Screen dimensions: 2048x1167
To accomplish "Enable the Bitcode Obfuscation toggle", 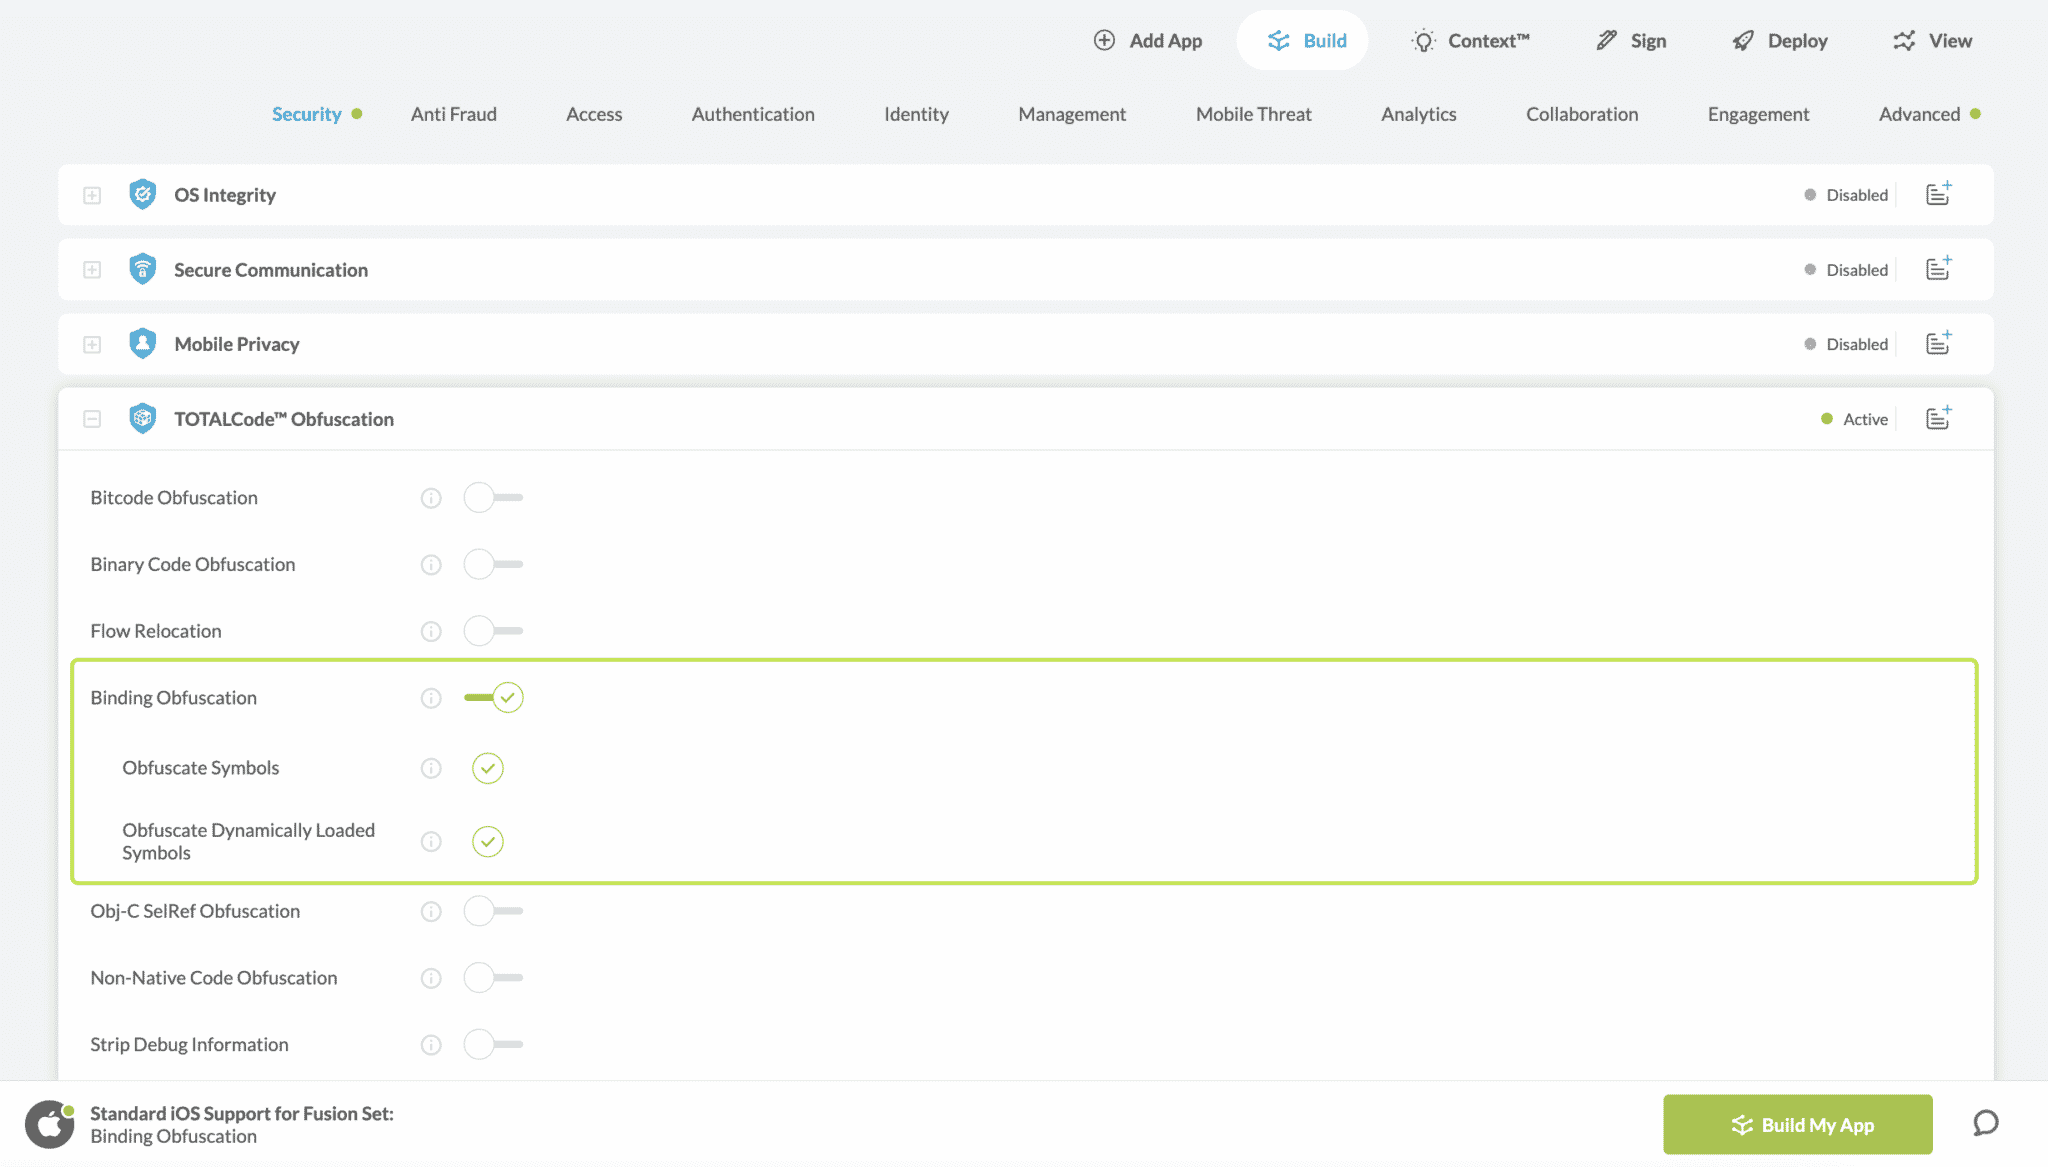I will point(493,497).
